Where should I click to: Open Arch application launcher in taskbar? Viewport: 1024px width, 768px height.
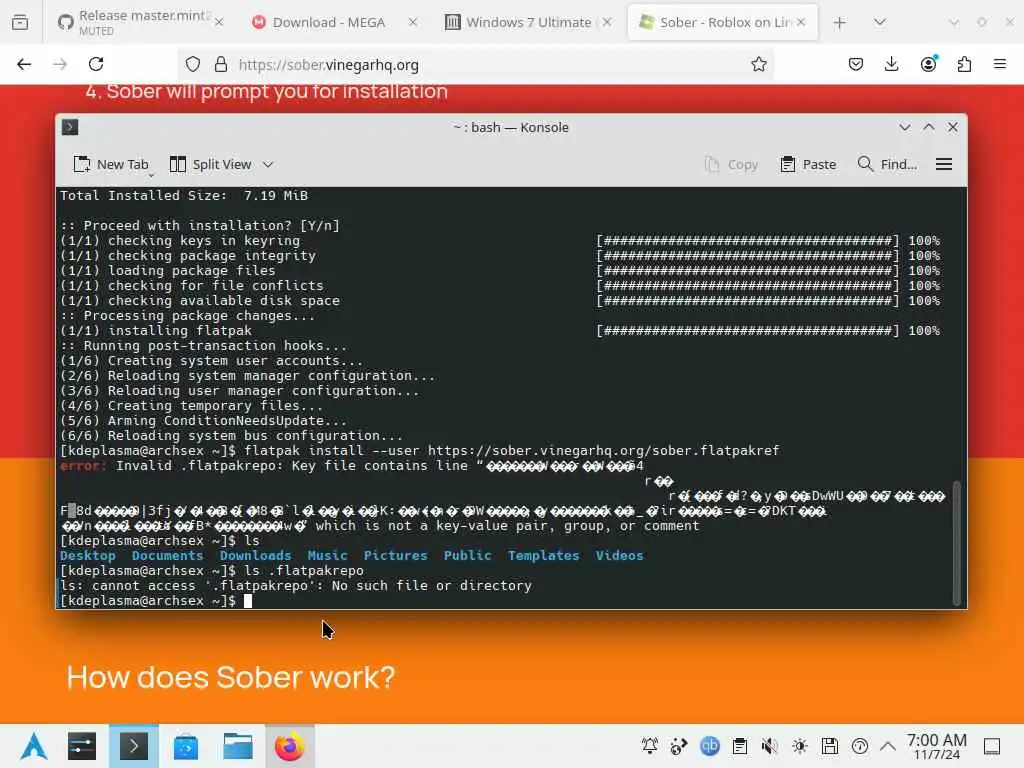34,746
